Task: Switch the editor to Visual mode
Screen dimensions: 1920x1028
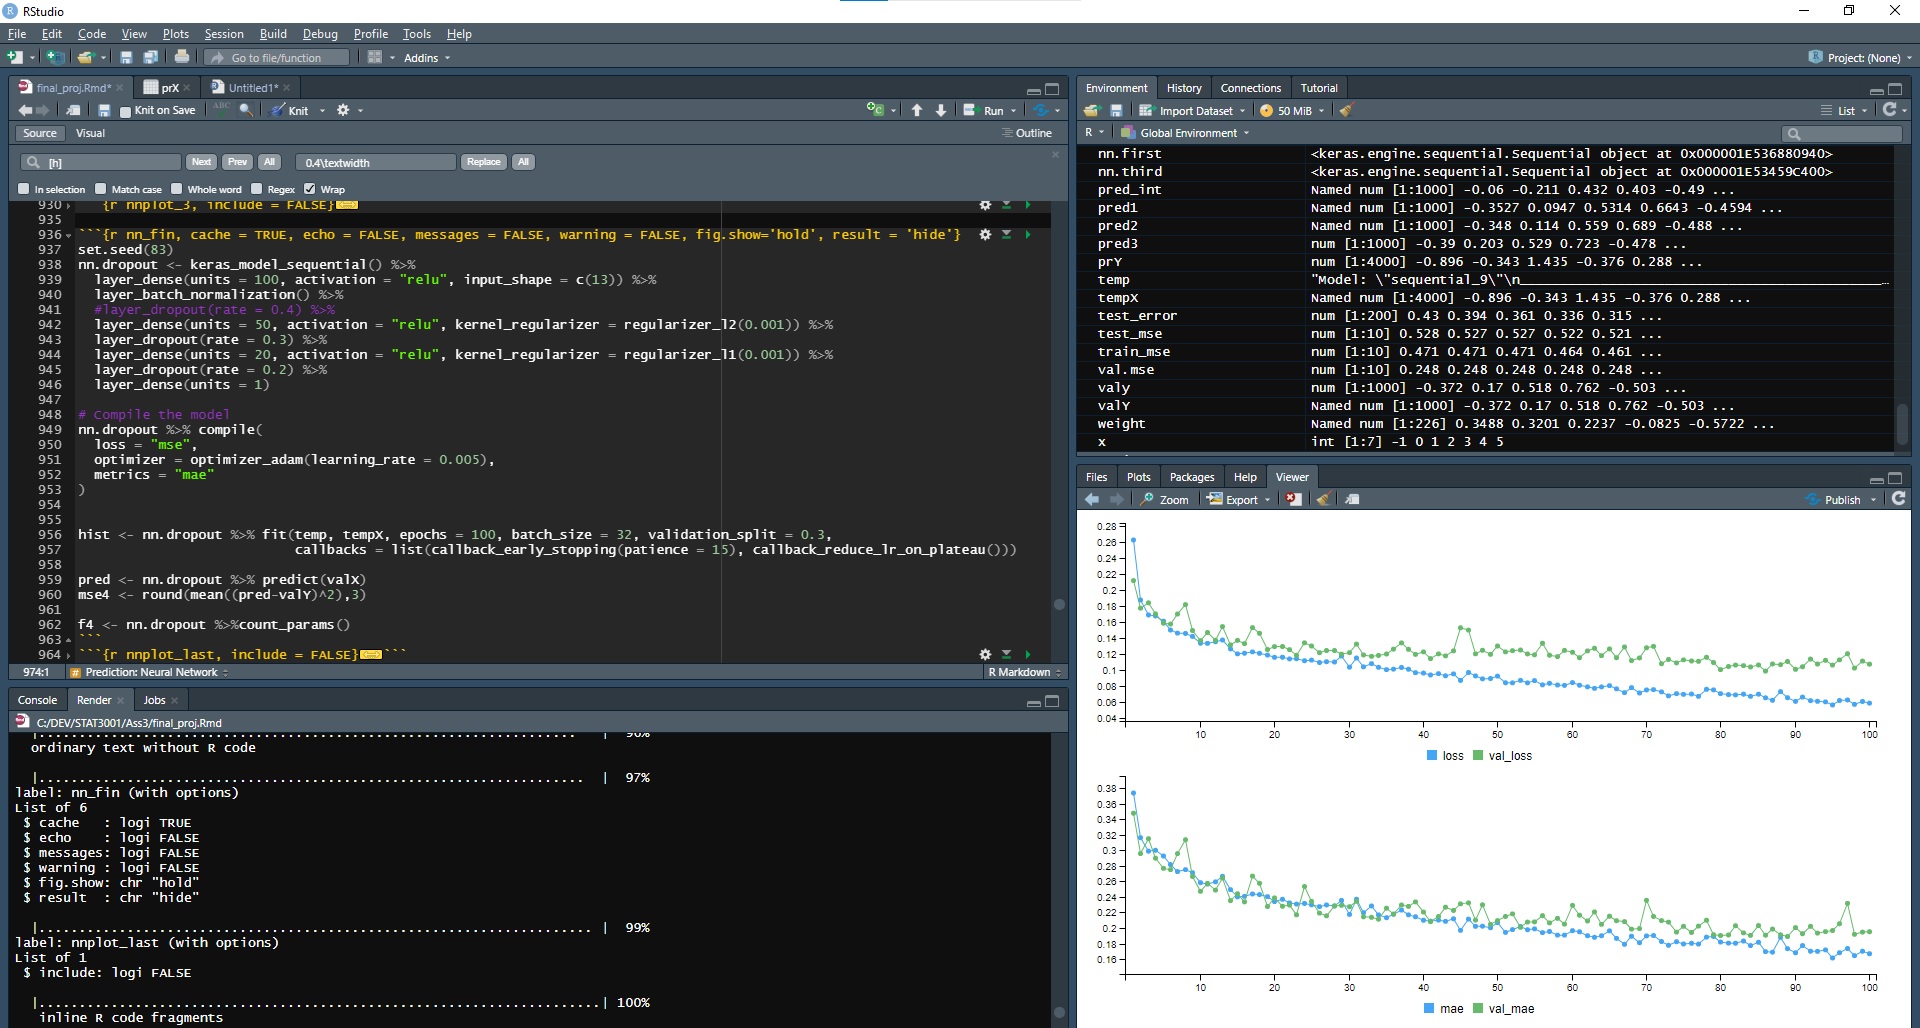Action: tap(90, 133)
